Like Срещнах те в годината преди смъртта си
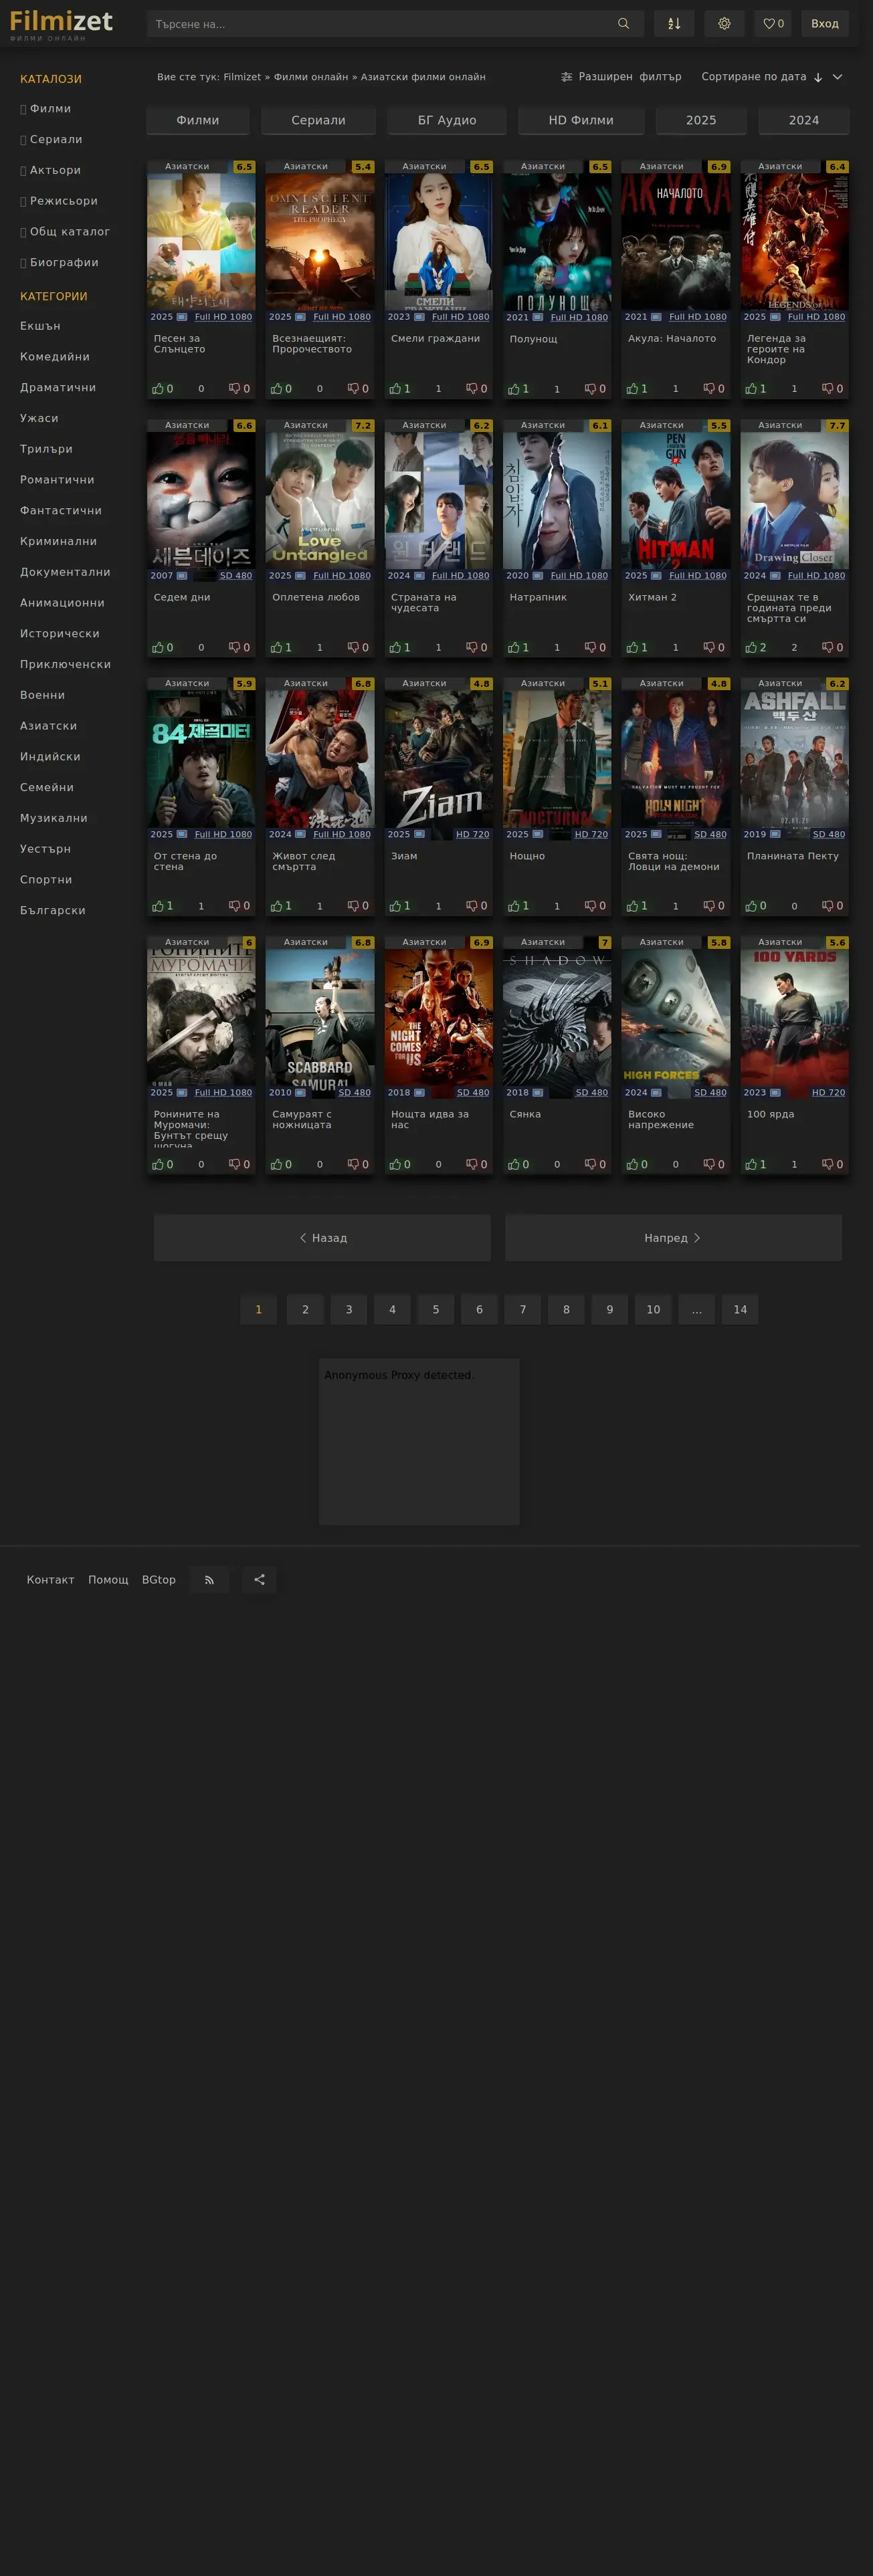Viewport: 873px width, 2576px height. coord(755,648)
